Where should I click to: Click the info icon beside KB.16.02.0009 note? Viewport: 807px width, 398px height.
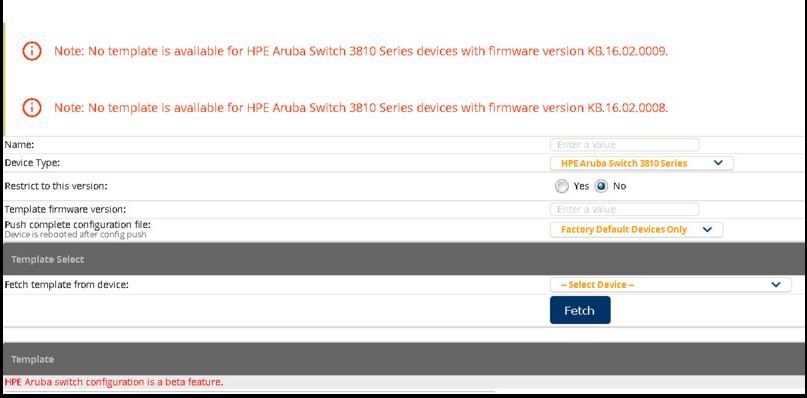coord(31,51)
